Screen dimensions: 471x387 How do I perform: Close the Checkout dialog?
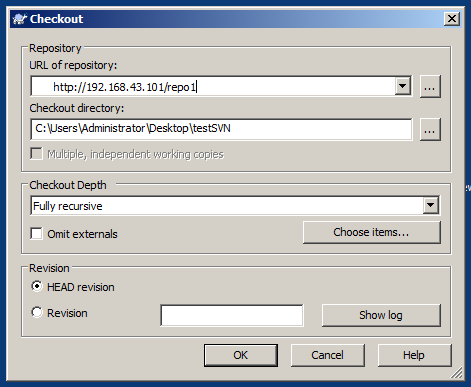[x=452, y=19]
